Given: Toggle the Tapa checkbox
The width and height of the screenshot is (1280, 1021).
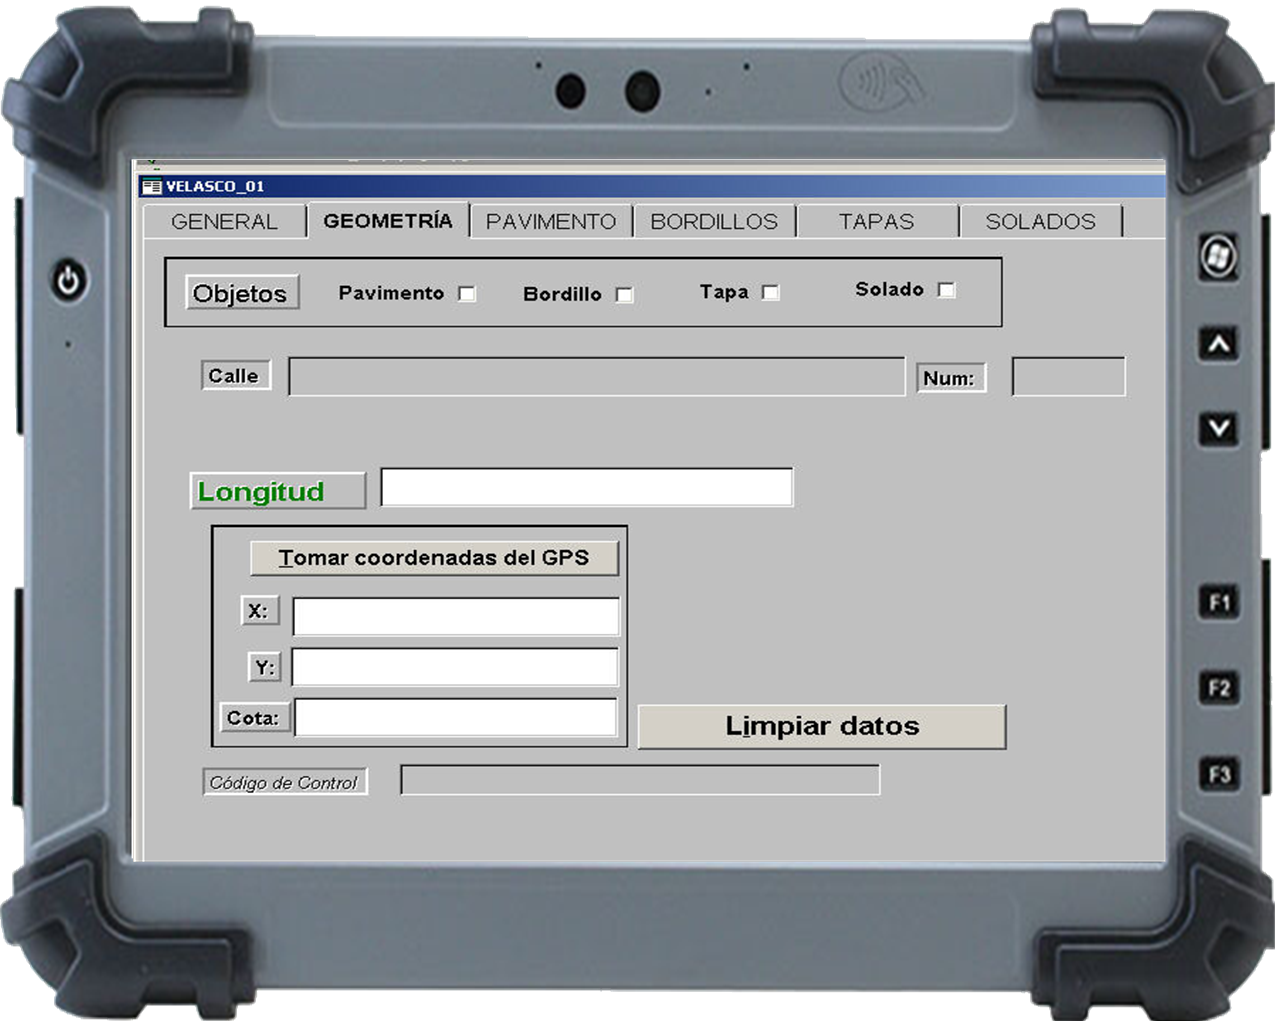Looking at the screenshot, I should [x=770, y=293].
